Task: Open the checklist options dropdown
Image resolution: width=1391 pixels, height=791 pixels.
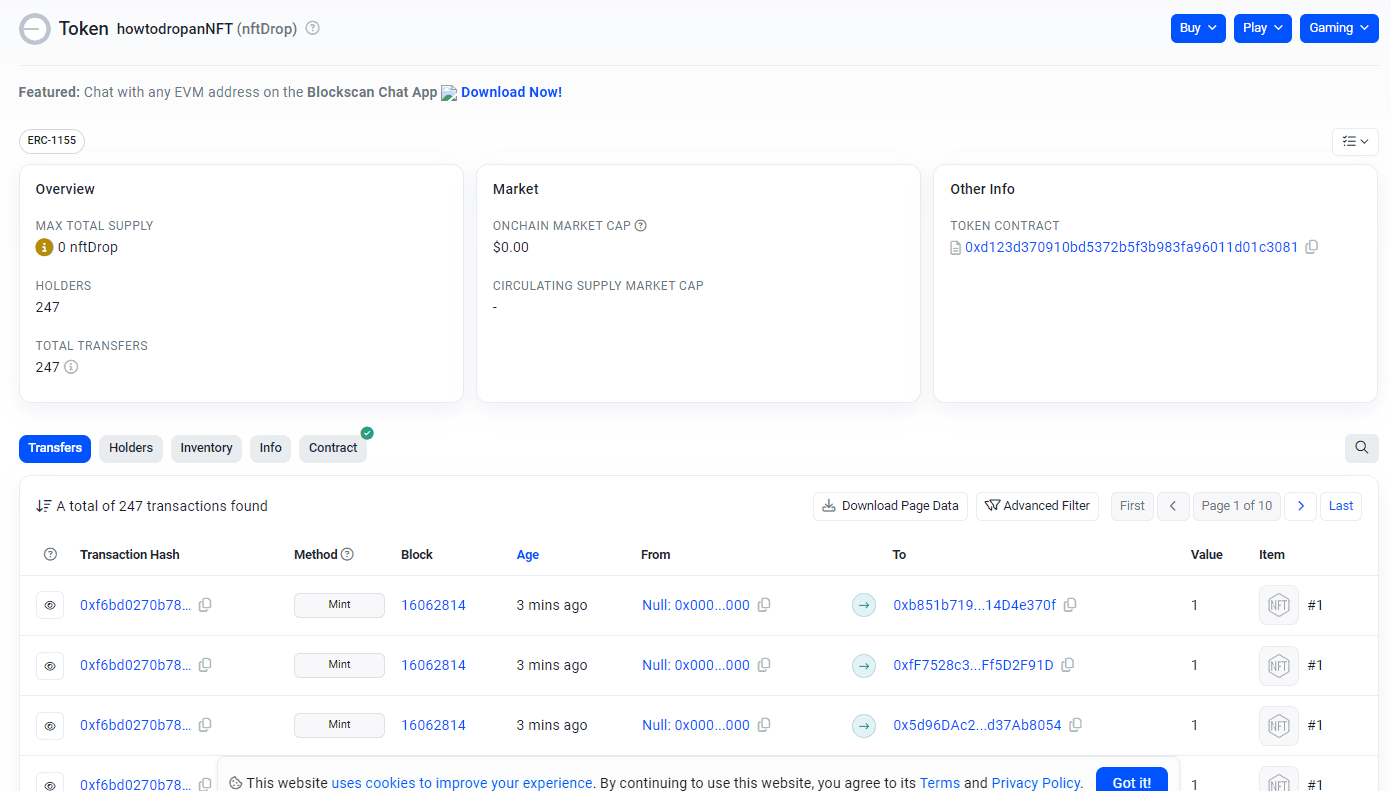Action: pyautogui.click(x=1355, y=142)
